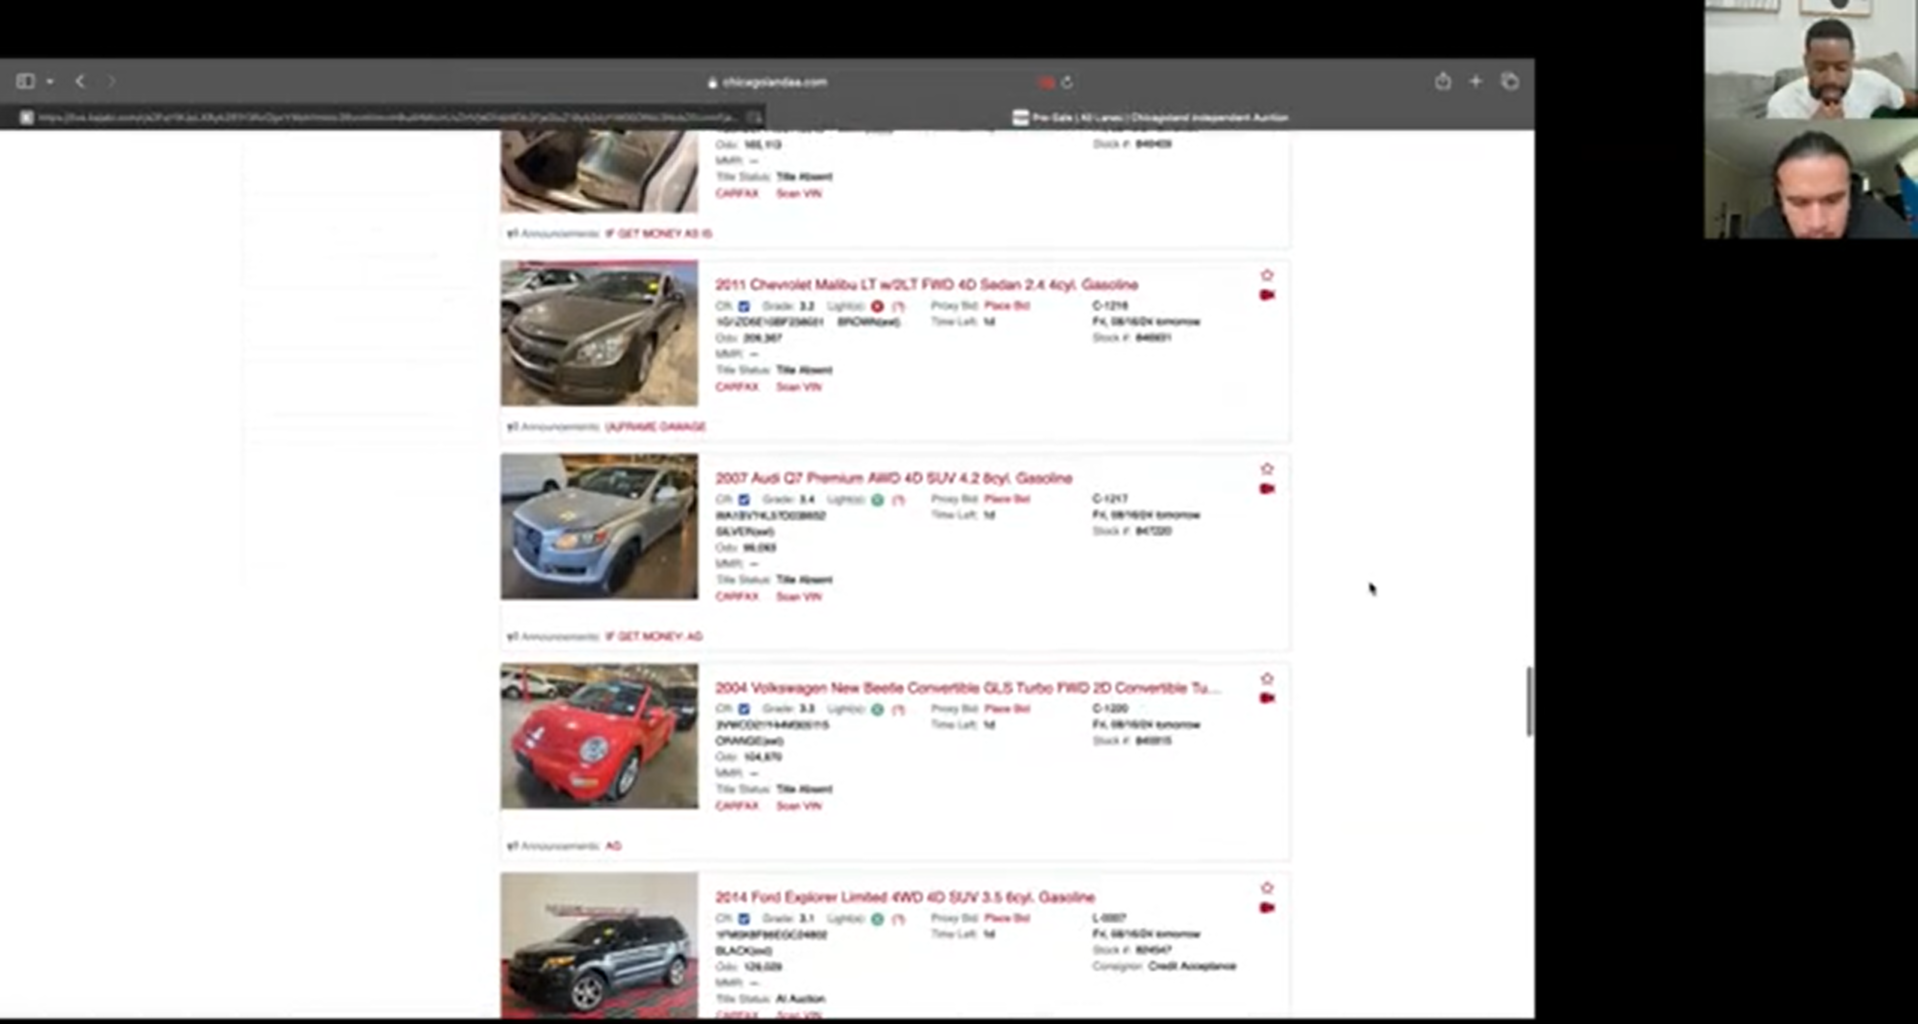Open the video camera icon for Ford Explorer
1919x1025 pixels.
click(1267, 907)
